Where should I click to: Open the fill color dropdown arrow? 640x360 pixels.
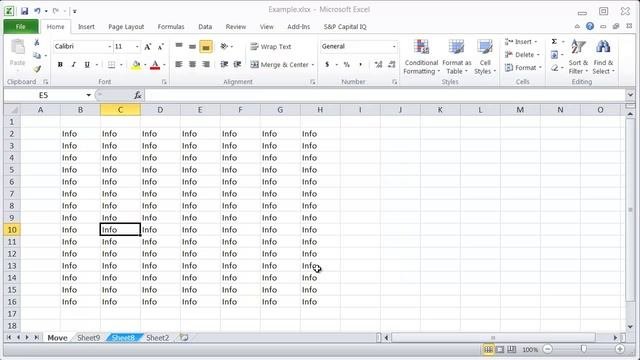145,65
